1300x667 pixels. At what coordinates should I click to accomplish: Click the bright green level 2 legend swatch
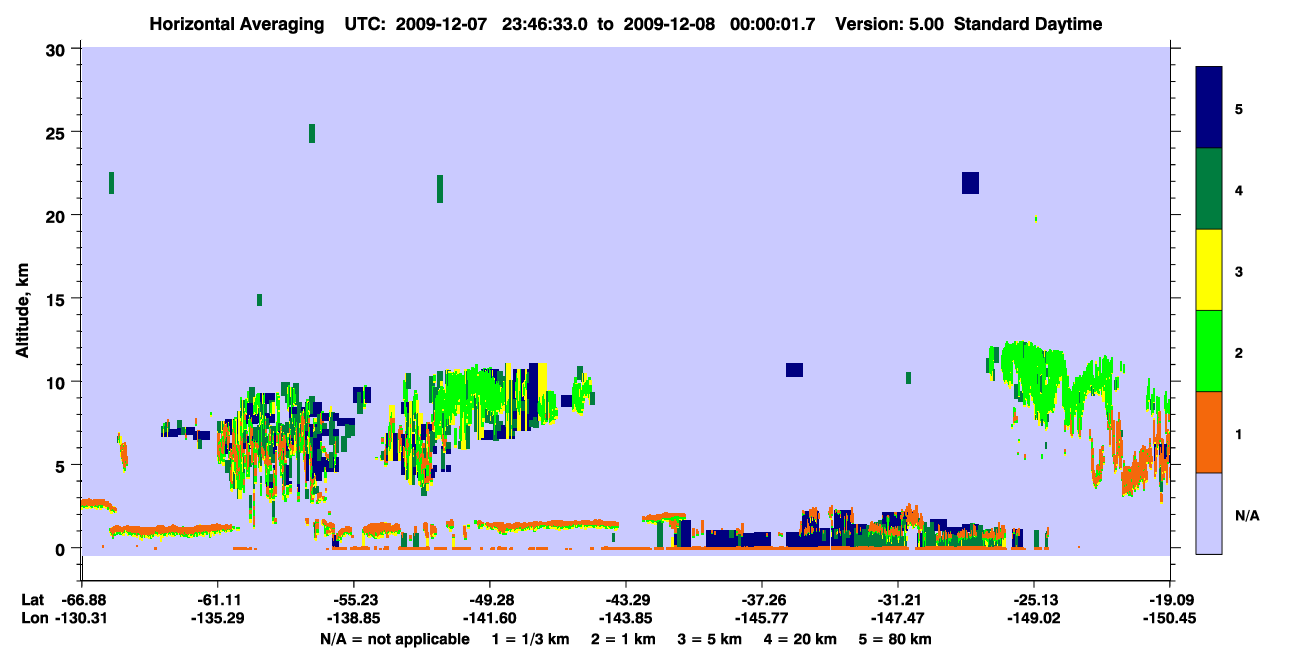point(1209,351)
